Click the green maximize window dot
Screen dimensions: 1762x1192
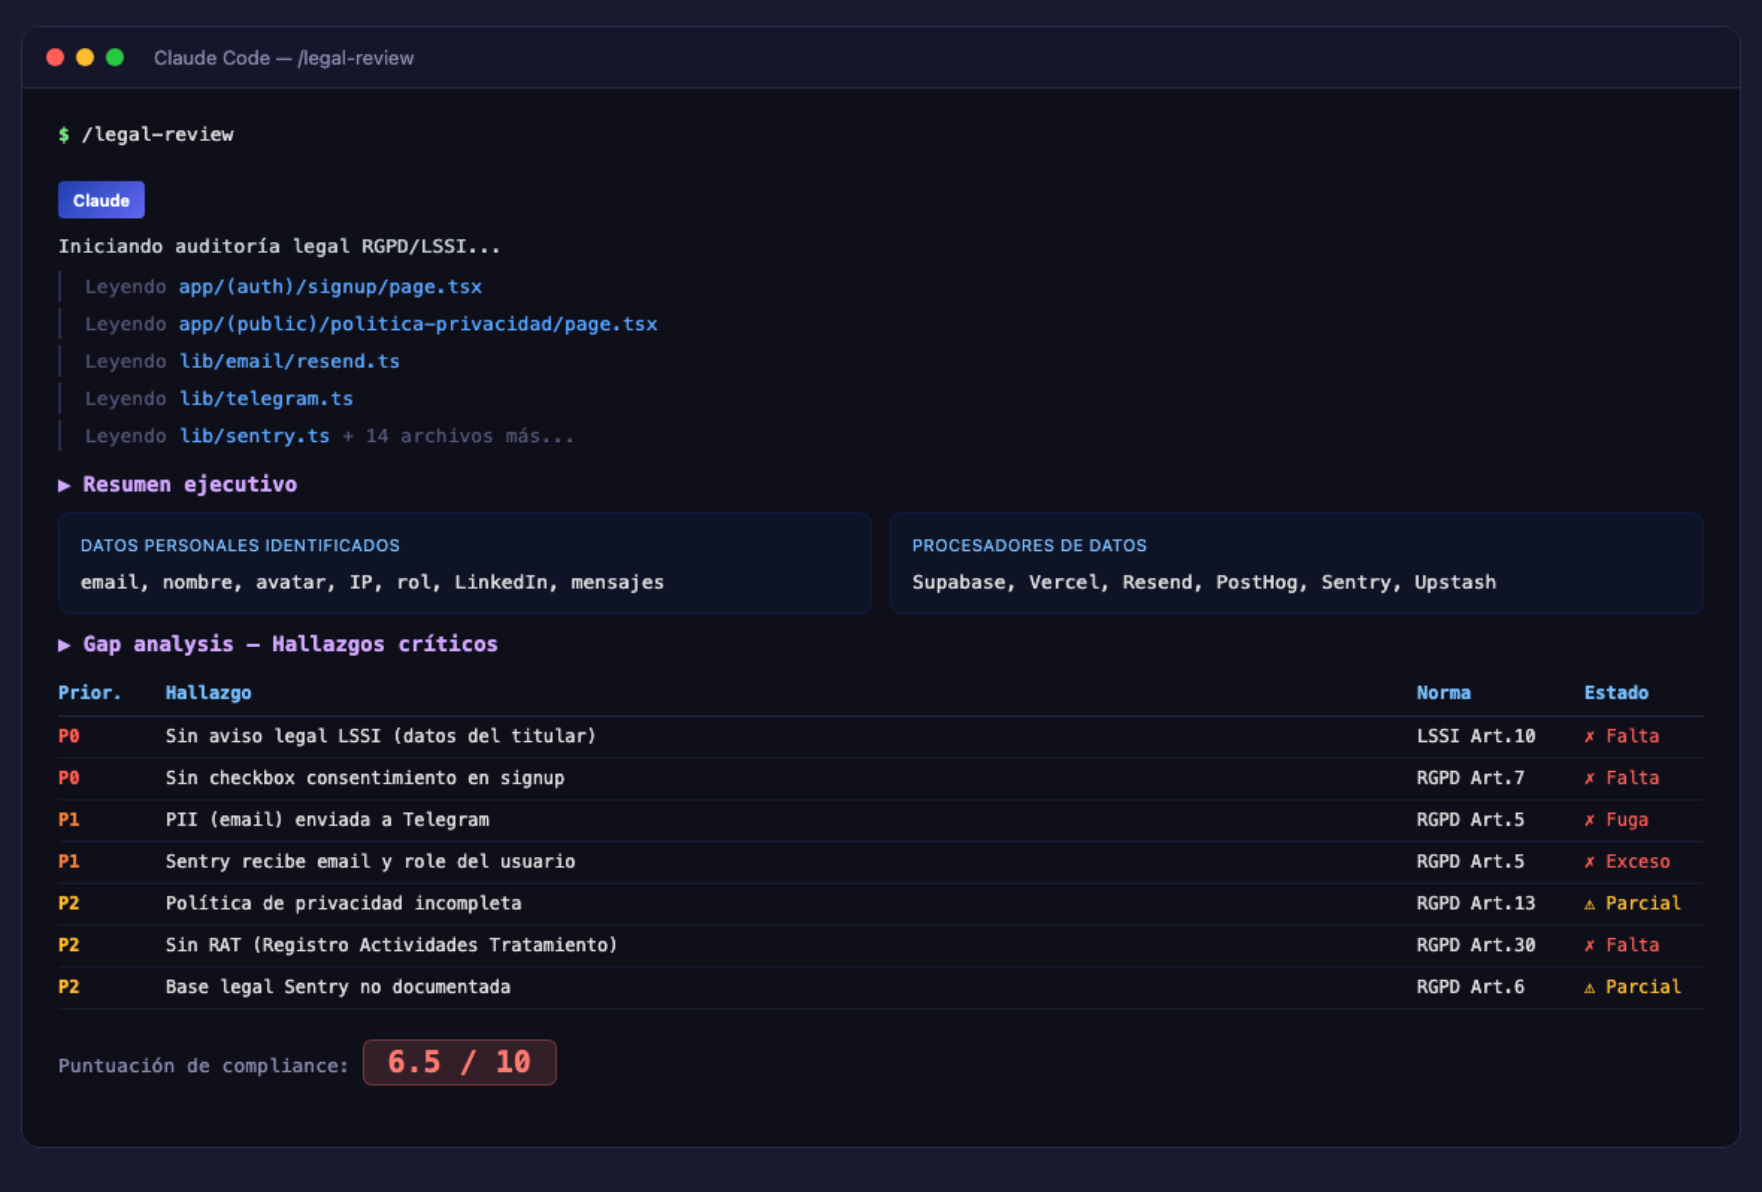tap(115, 57)
